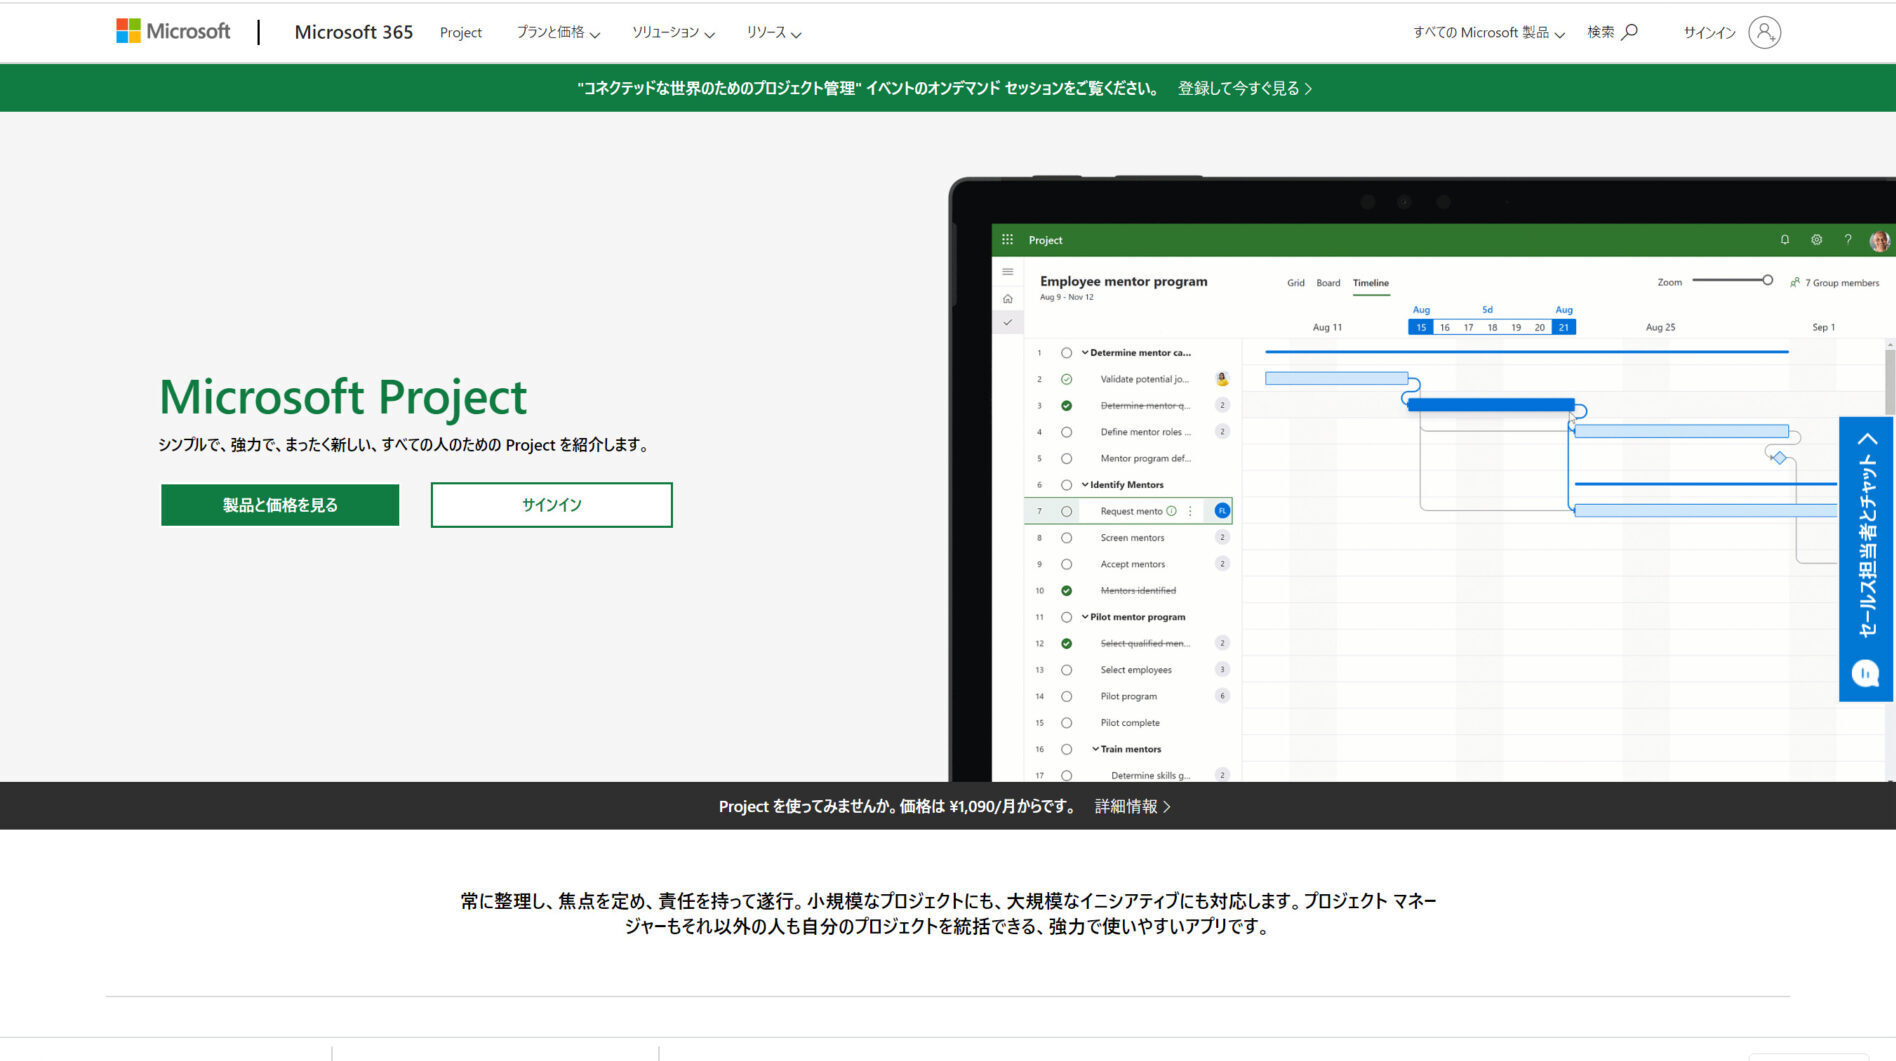Open the search icon in top navigation
Image resolution: width=1896 pixels, height=1061 pixels.
(1630, 31)
